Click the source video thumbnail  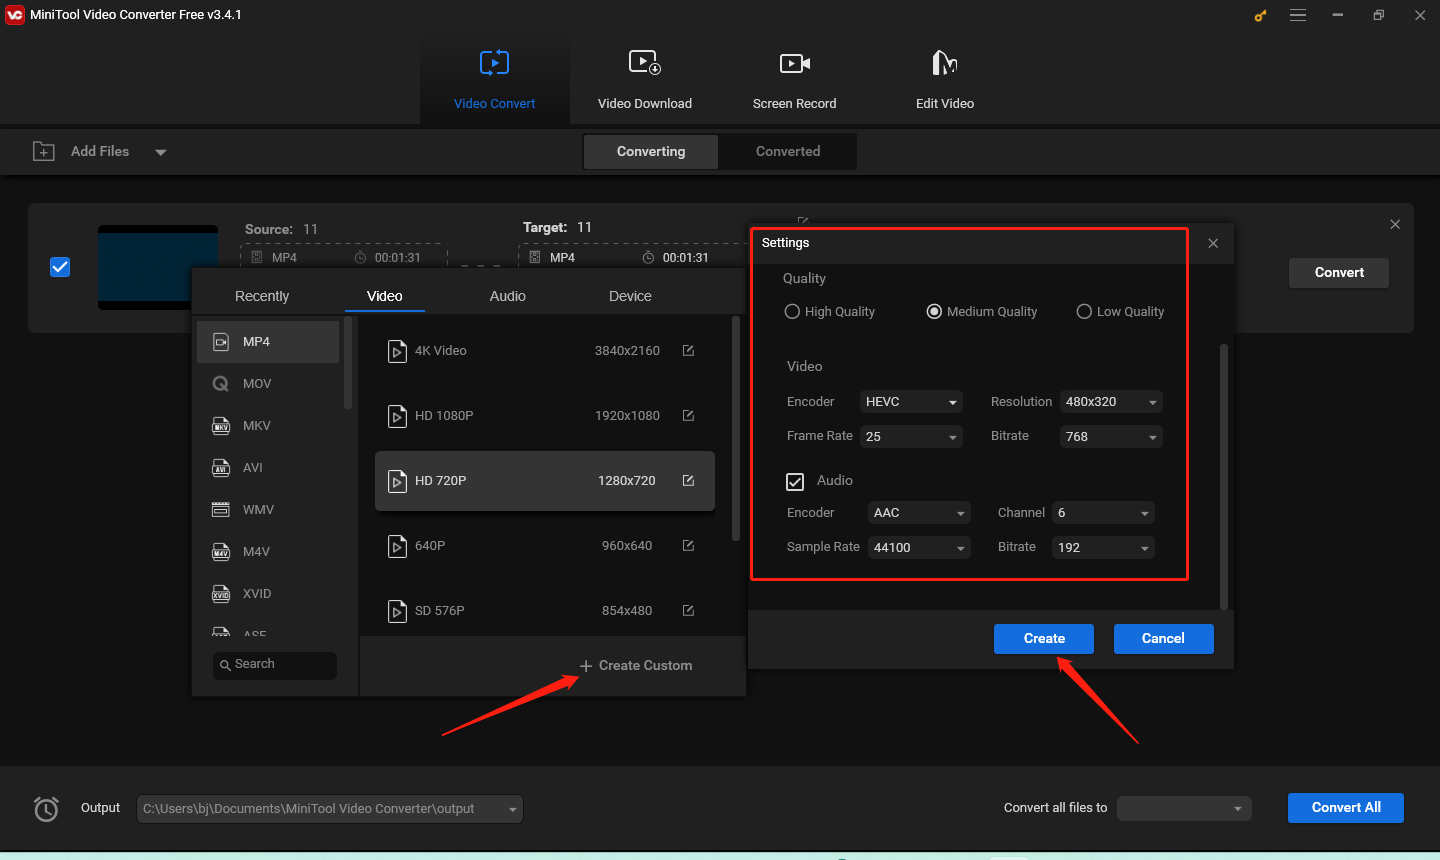(158, 267)
